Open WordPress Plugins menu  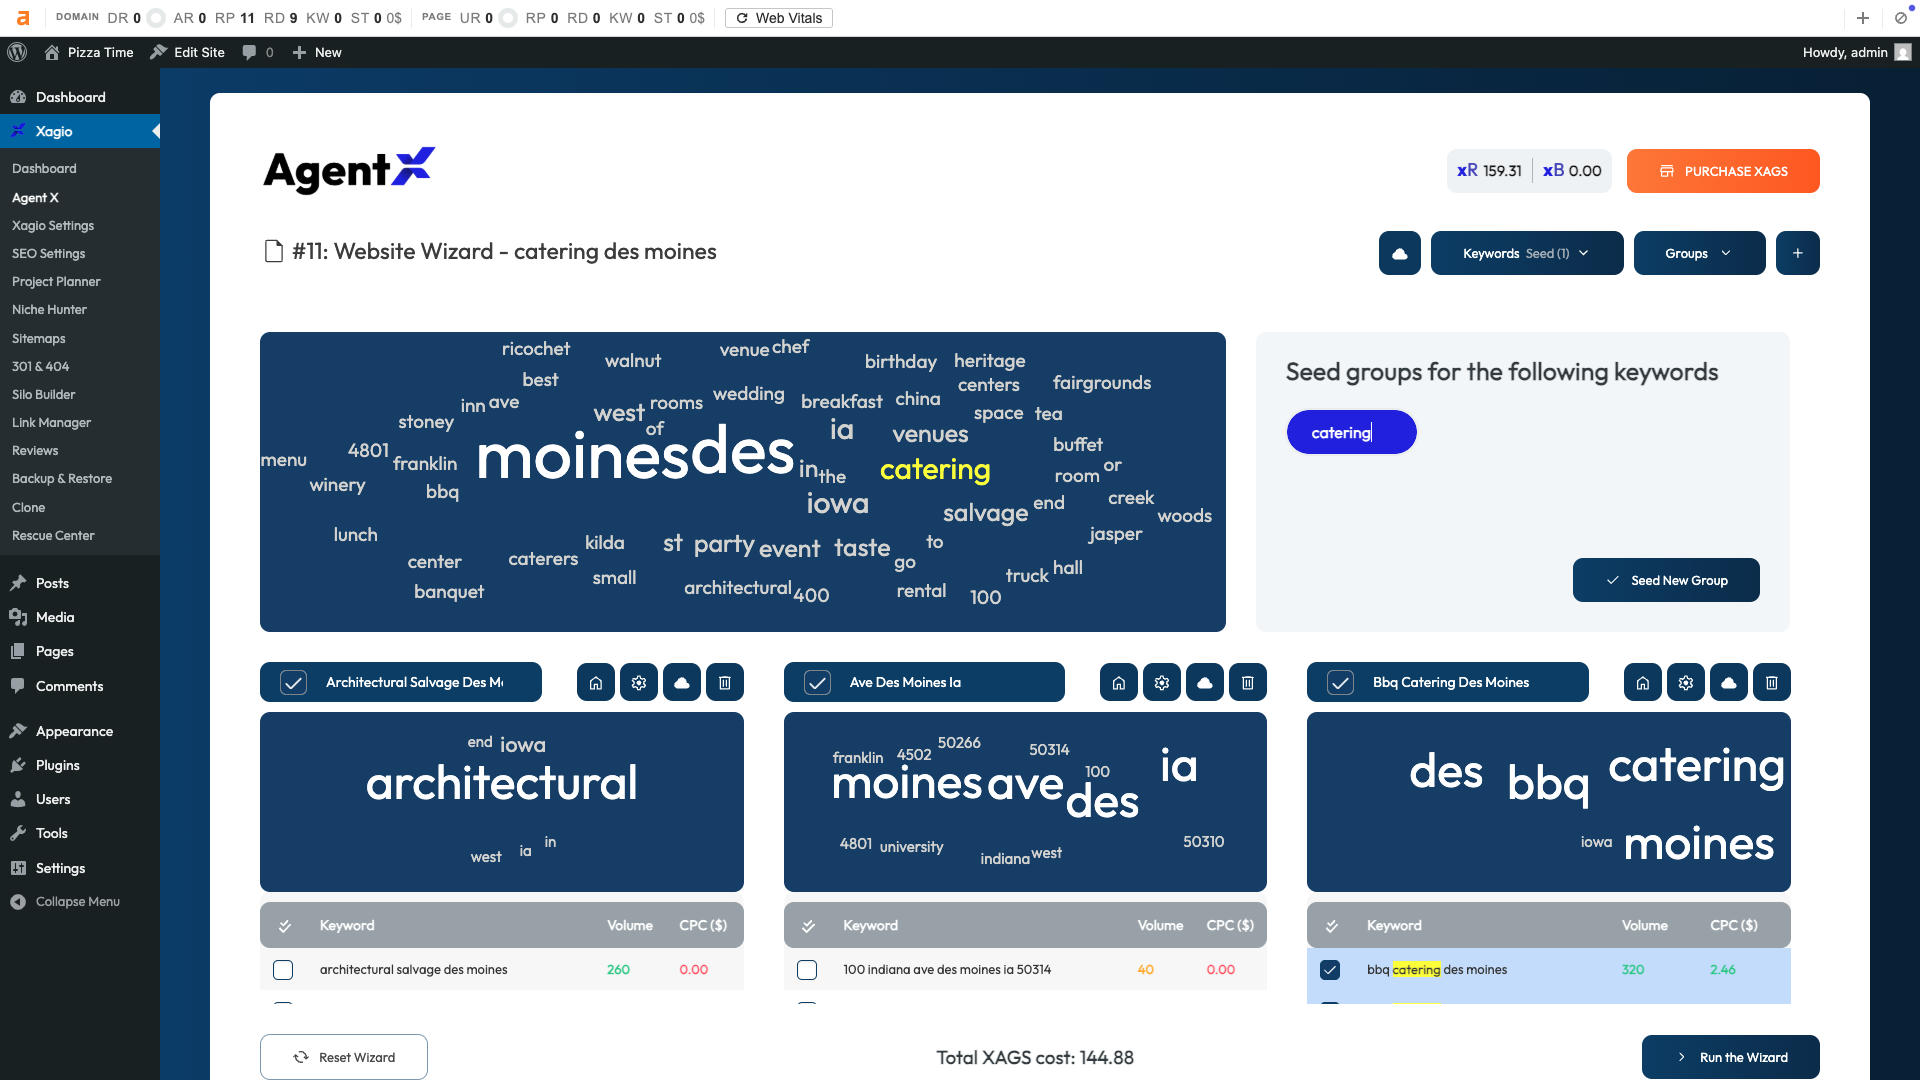click(x=57, y=765)
